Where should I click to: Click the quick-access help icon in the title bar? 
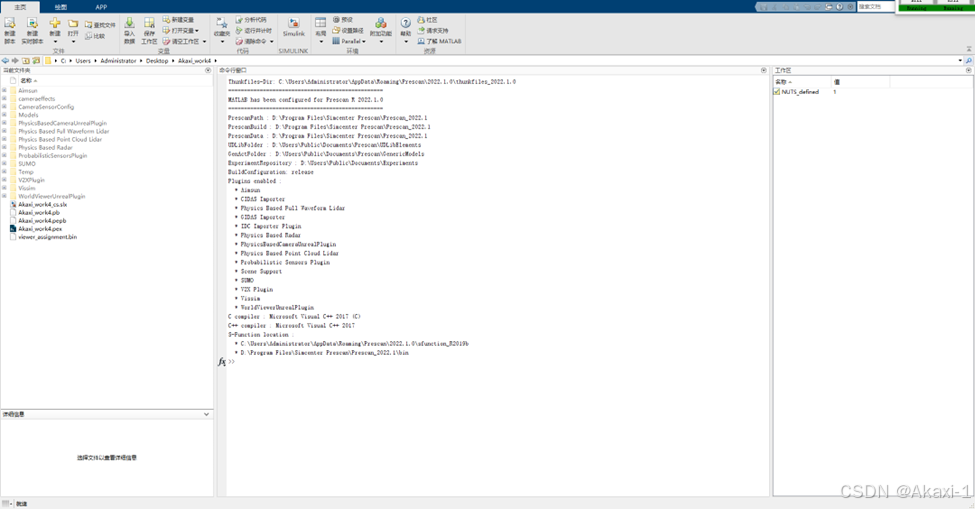[x=839, y=7]
